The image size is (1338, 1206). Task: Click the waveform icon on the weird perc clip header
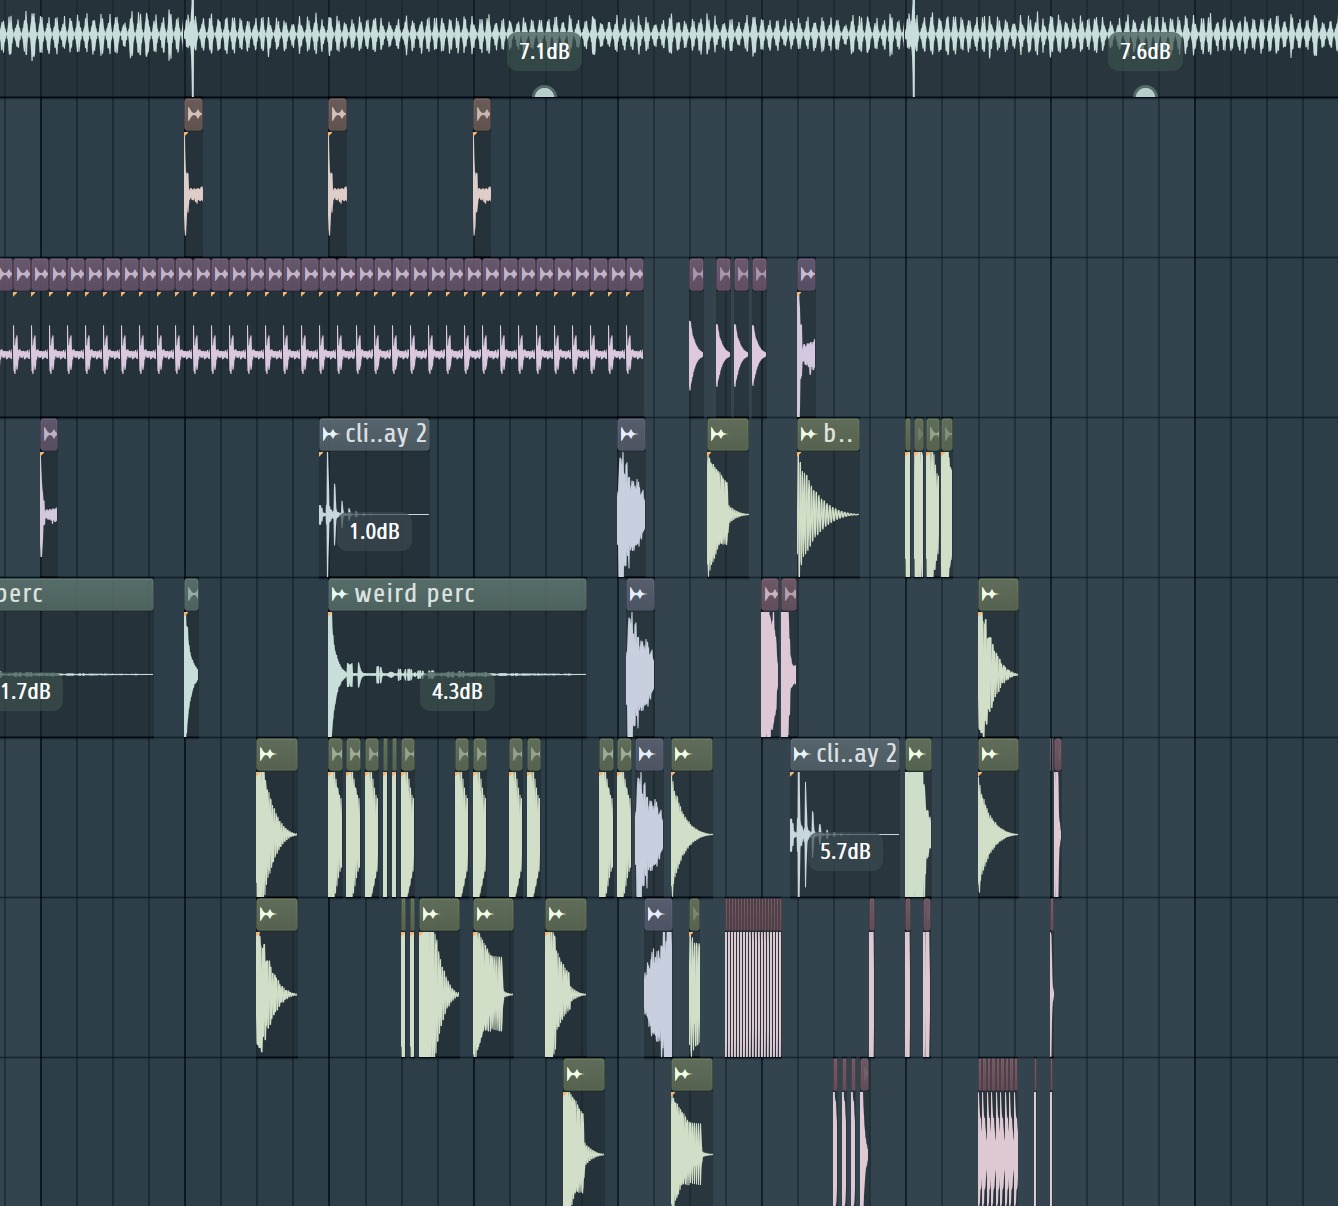(x=340, y=594)
